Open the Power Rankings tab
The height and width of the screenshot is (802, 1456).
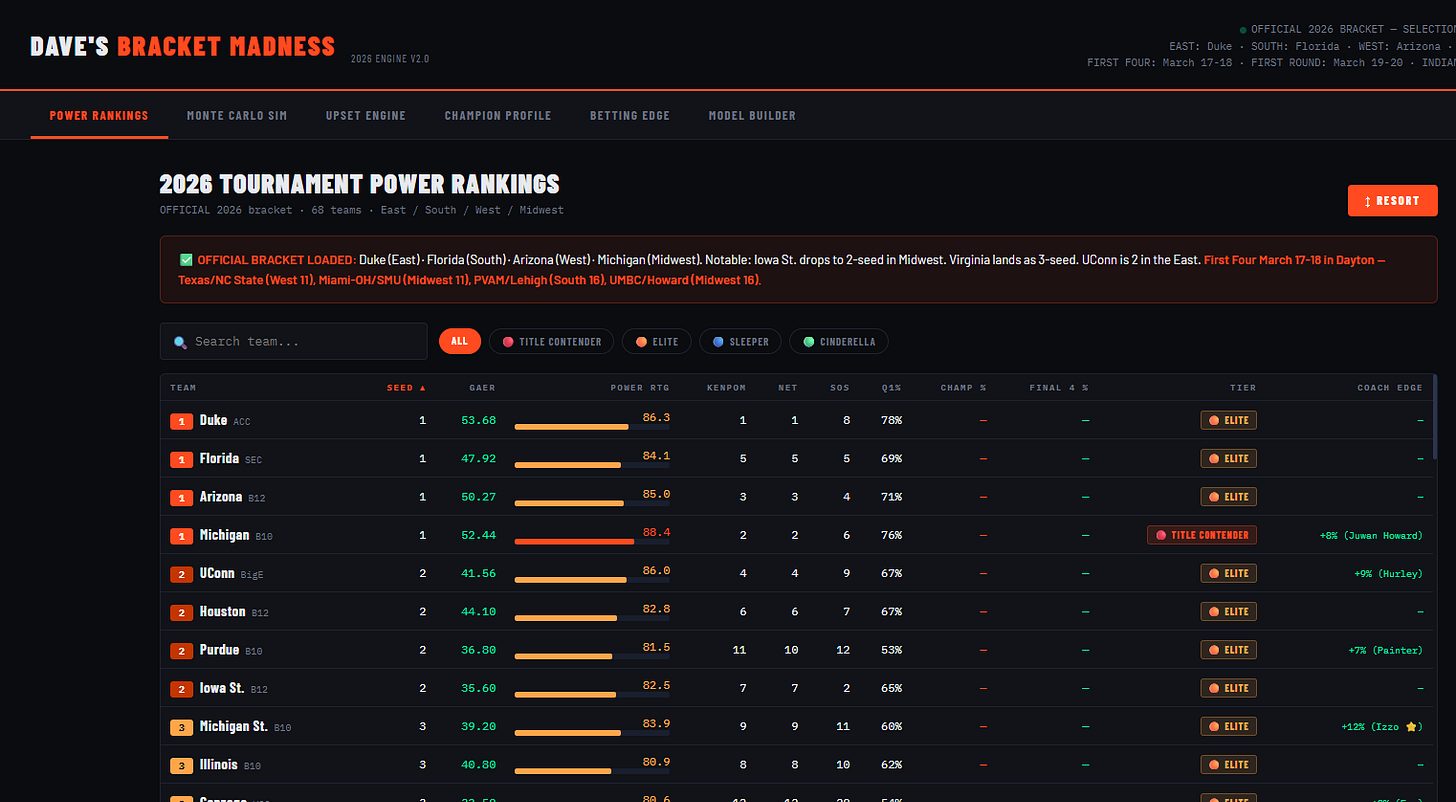click(x=99, y=116)
